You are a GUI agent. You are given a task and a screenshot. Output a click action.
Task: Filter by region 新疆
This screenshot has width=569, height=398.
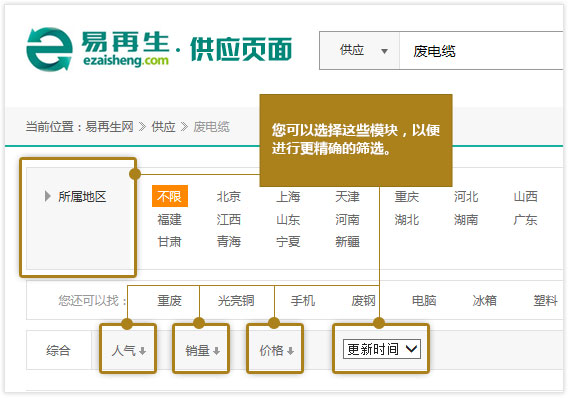coord(347,241)
